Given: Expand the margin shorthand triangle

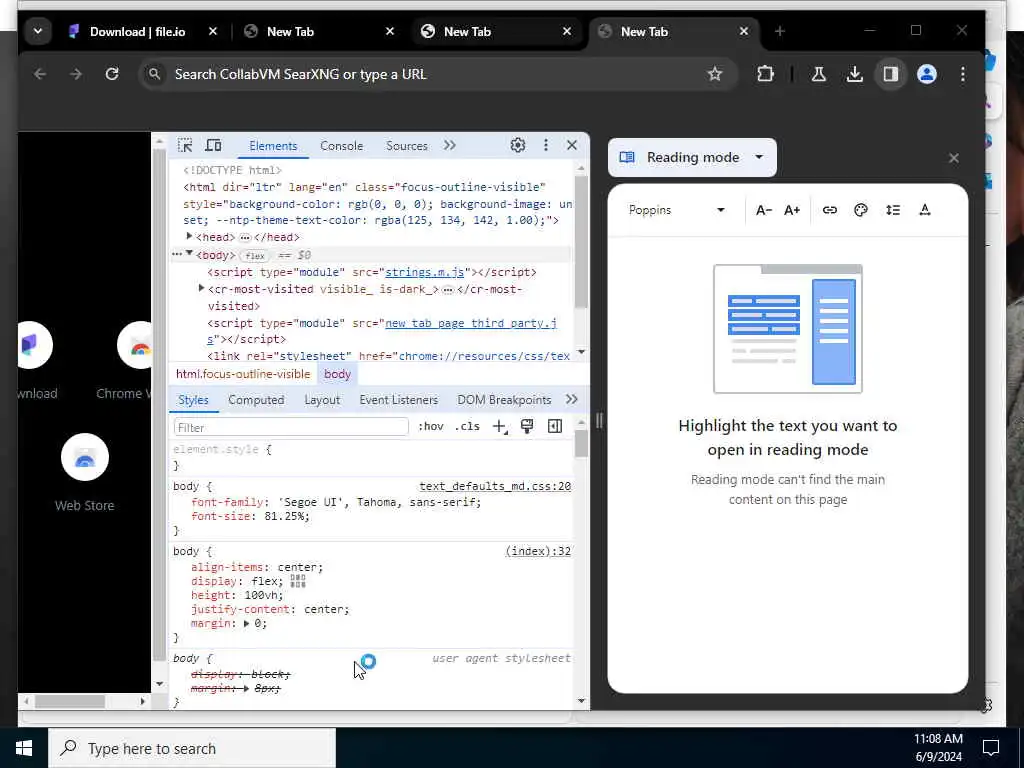Looking at the screenshot, I should [246, 623].
